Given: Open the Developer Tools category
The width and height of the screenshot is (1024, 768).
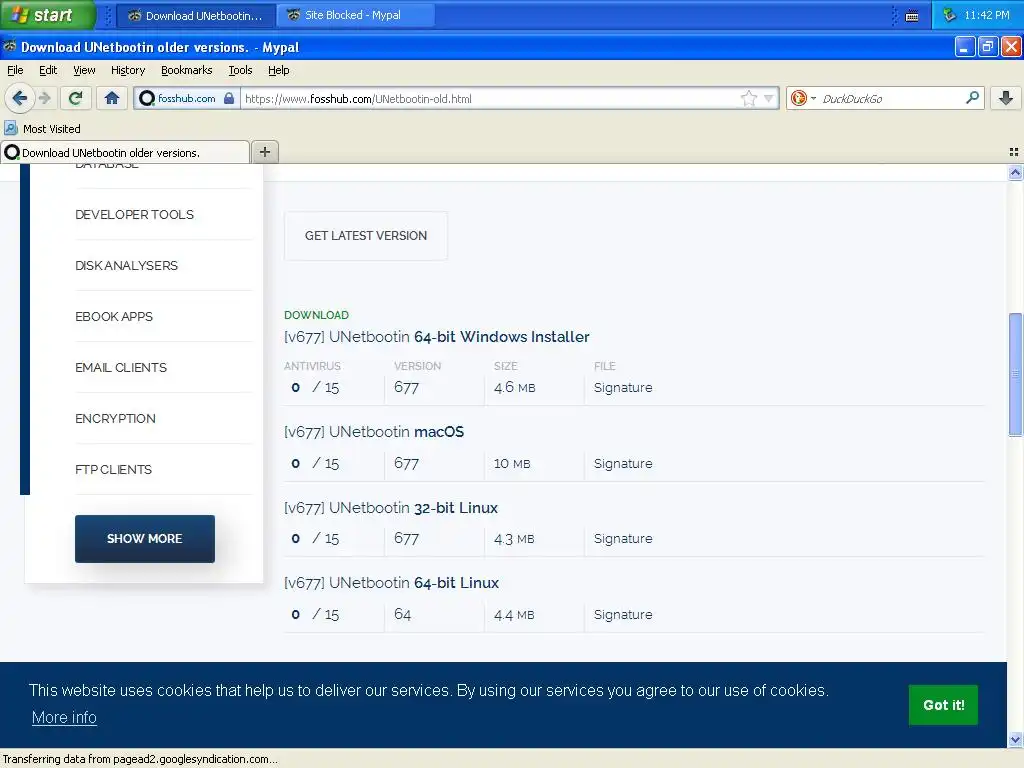Looking at the screenshot, I should point(135,214).
